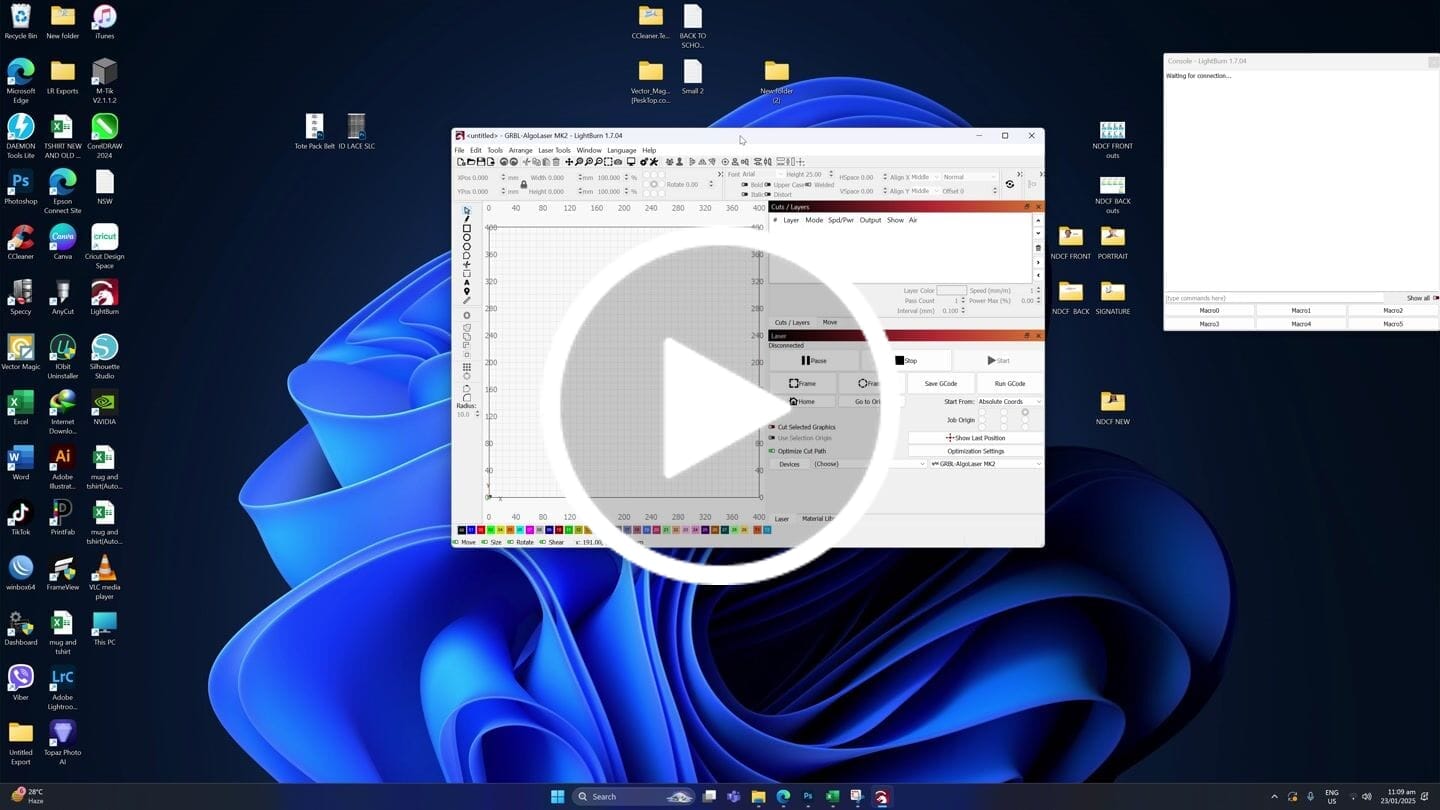
Task: Select the Pan/drag view toolbar icon
Action: click(x=569, y=162)
